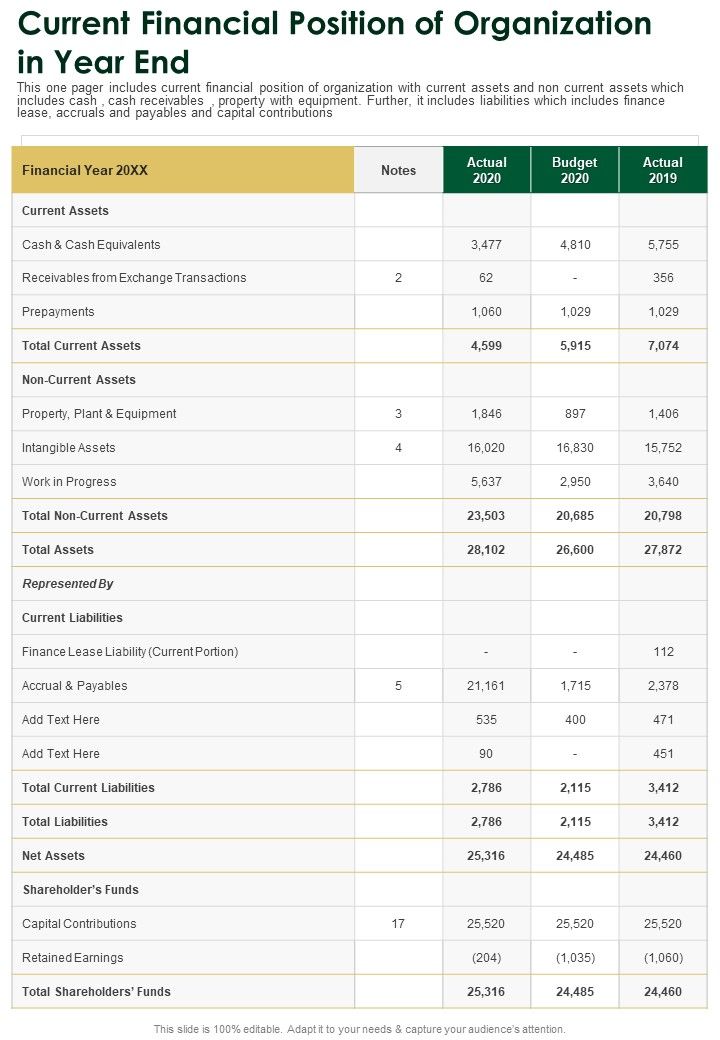The width and height of the screenshot is (720, 1040).
Task: Select the 5,637 work in progress value
Action: (x=486, y=482)
